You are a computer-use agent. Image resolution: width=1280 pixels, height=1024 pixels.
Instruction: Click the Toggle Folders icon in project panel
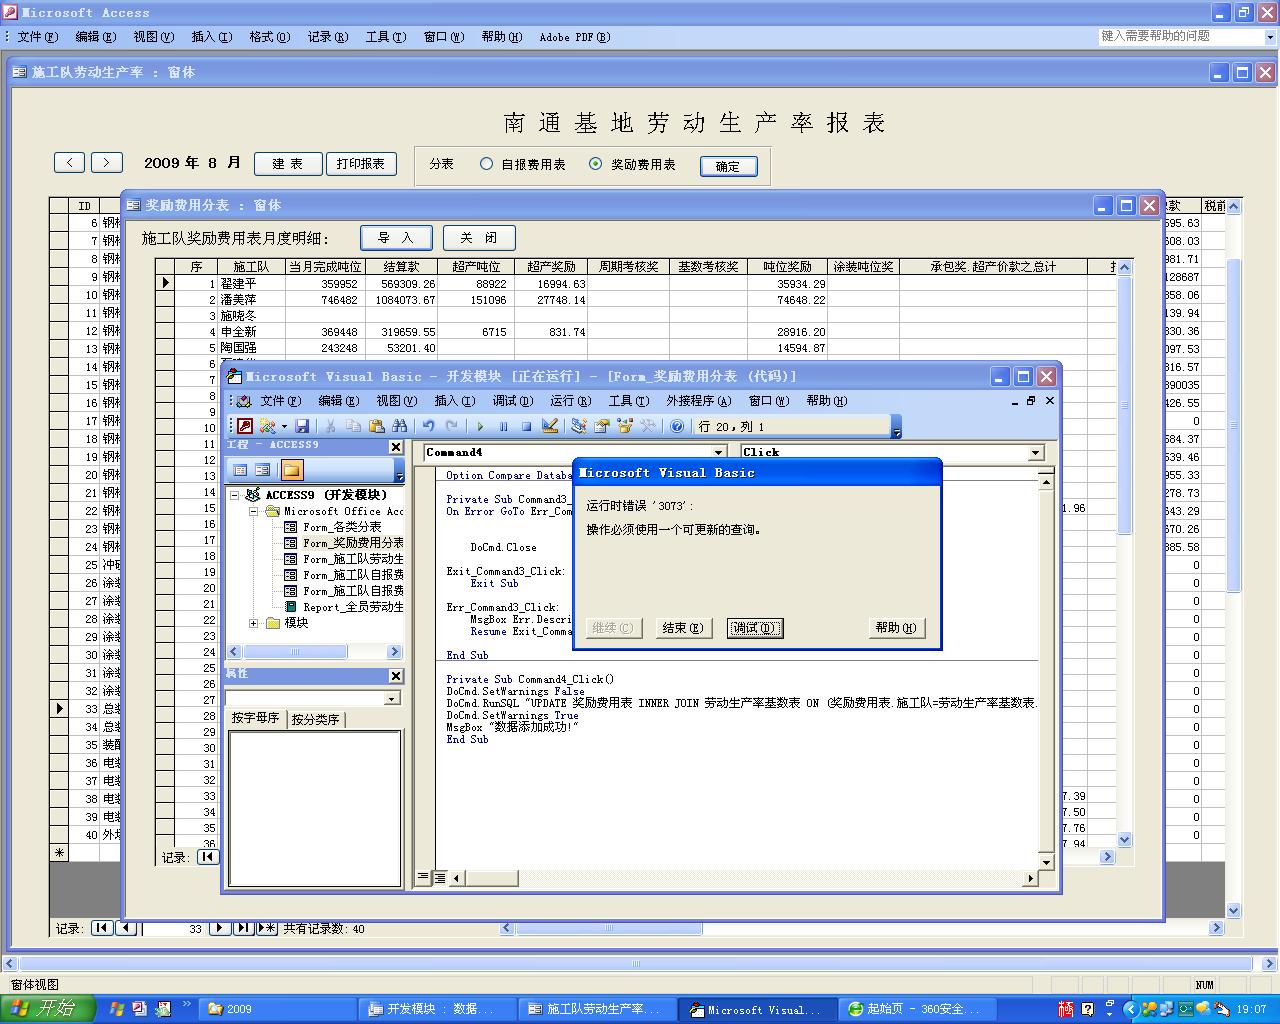tap(291, 470)
